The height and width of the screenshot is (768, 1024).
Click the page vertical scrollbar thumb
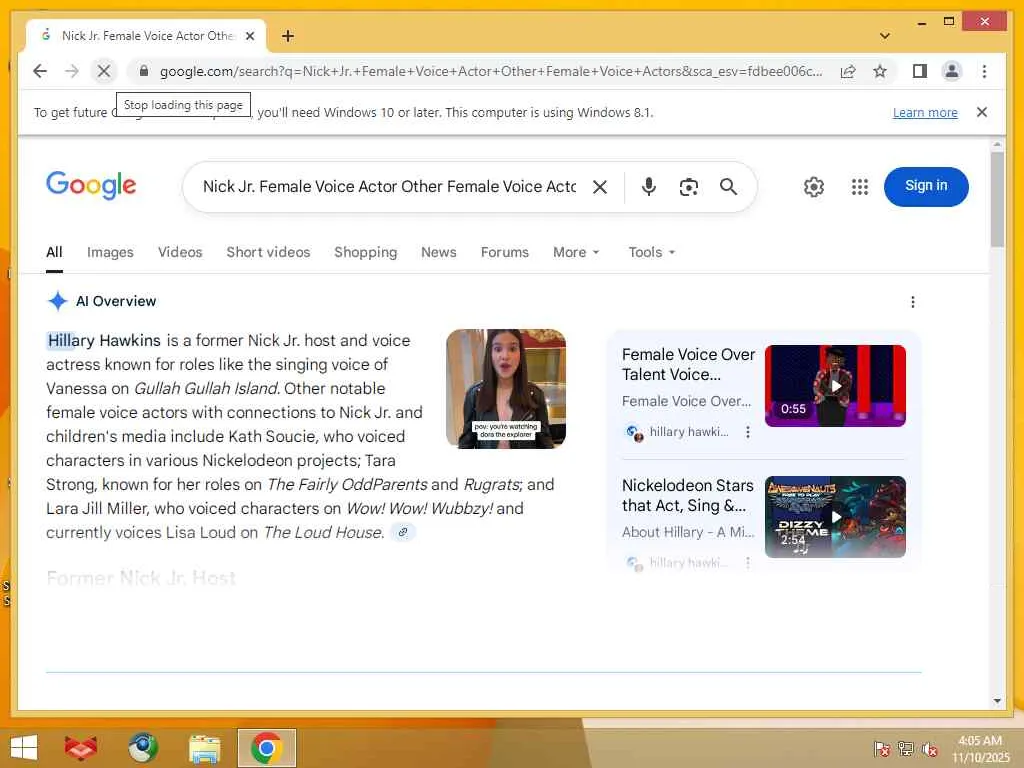tap(997, 199)
